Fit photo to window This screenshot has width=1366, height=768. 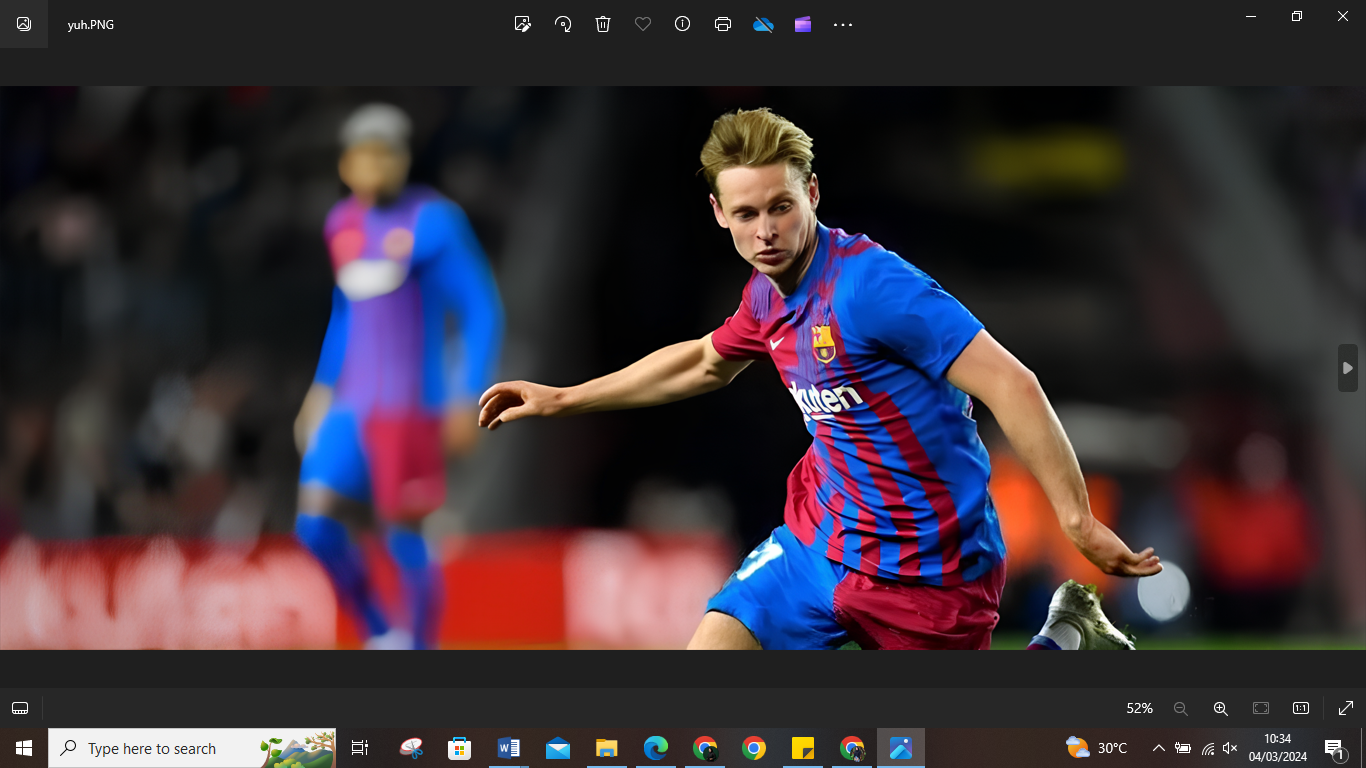pos(1261,708)
